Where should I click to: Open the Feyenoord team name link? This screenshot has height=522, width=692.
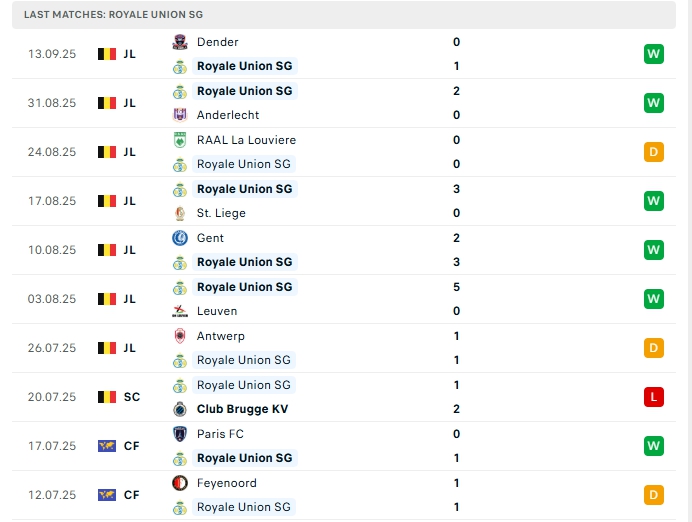pos(226,483)
